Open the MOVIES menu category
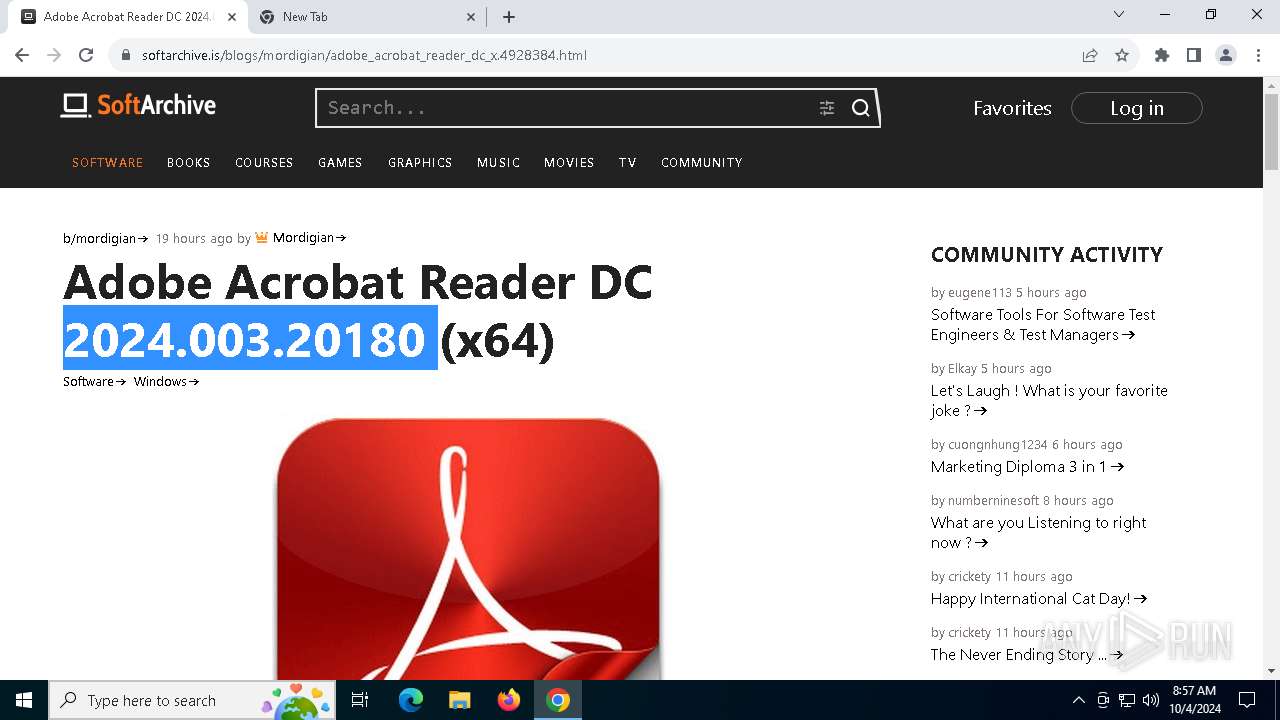 [569, 162]
